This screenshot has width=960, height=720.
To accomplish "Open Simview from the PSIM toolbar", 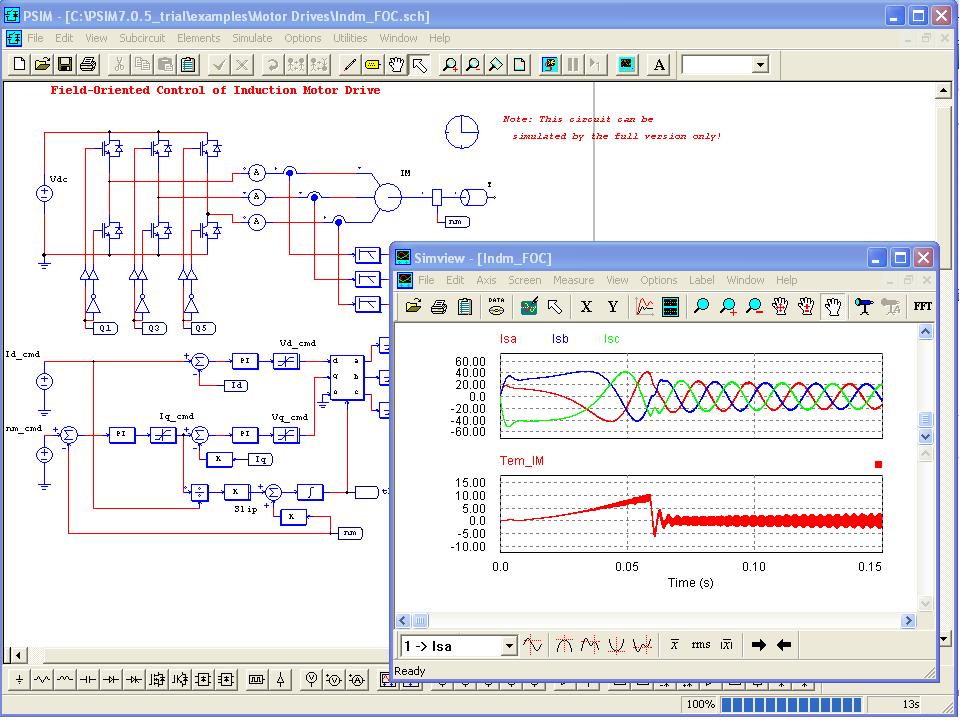I will pyautogui.click(x=626, y=64).
